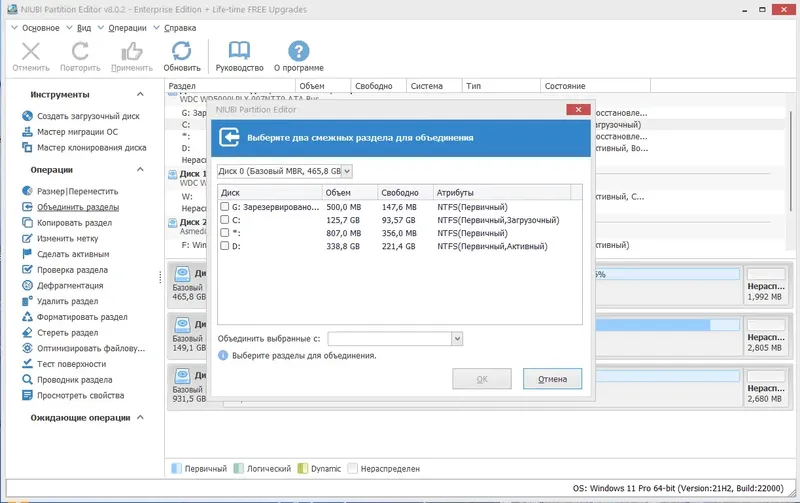
Task: Click the Тест поверхности icon
Action: (27, 364)
